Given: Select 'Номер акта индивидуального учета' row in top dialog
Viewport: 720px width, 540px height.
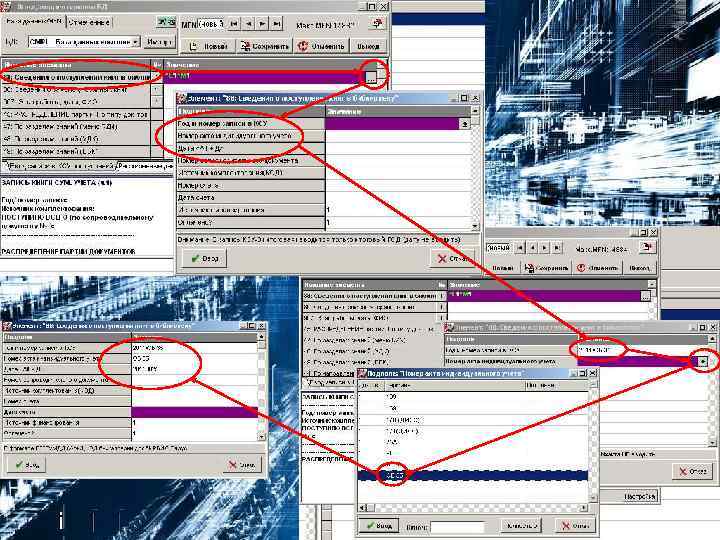Looking at the screenshot, I should (251, 136).
